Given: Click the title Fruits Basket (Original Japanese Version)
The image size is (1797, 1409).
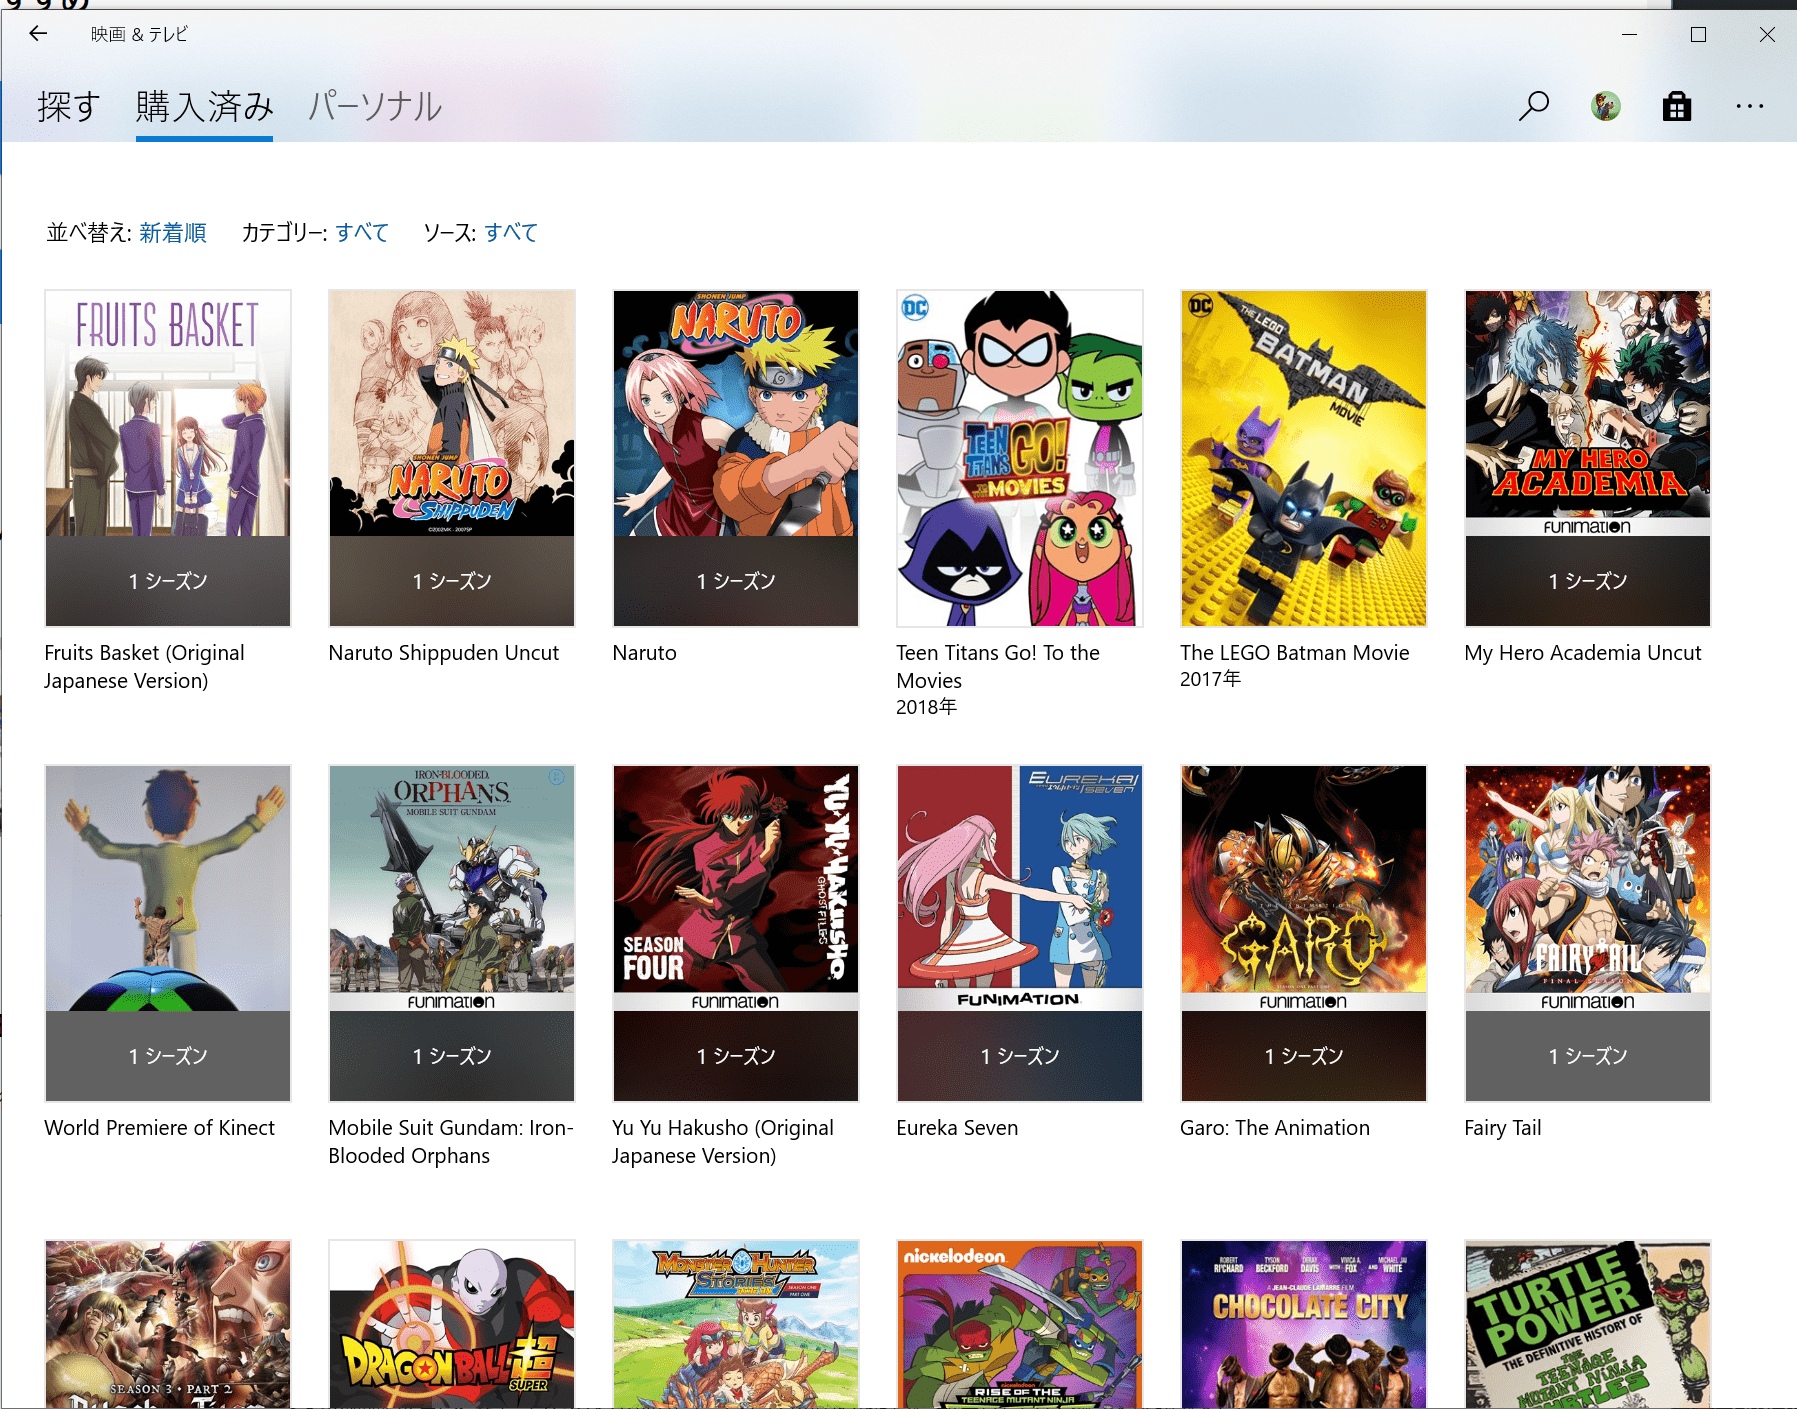Looking at the screenshot, I should click(x=145, y=667).
